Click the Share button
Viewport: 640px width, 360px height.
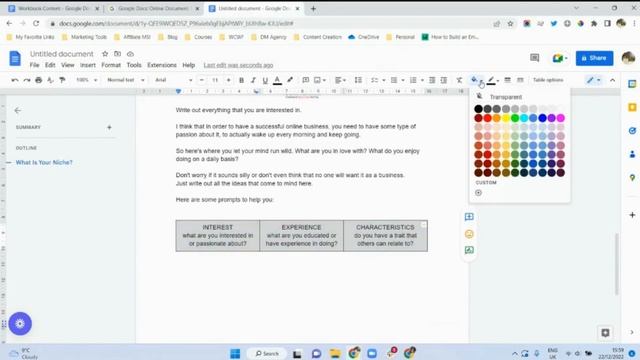coord(594,58)
